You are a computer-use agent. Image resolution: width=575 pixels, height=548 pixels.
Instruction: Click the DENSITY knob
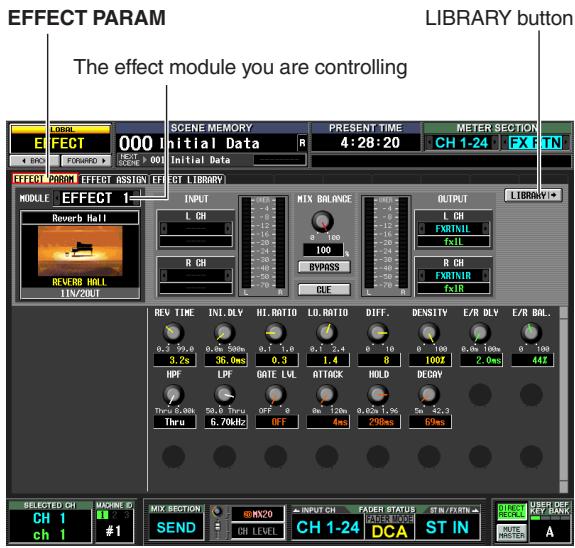coord(429,333)
